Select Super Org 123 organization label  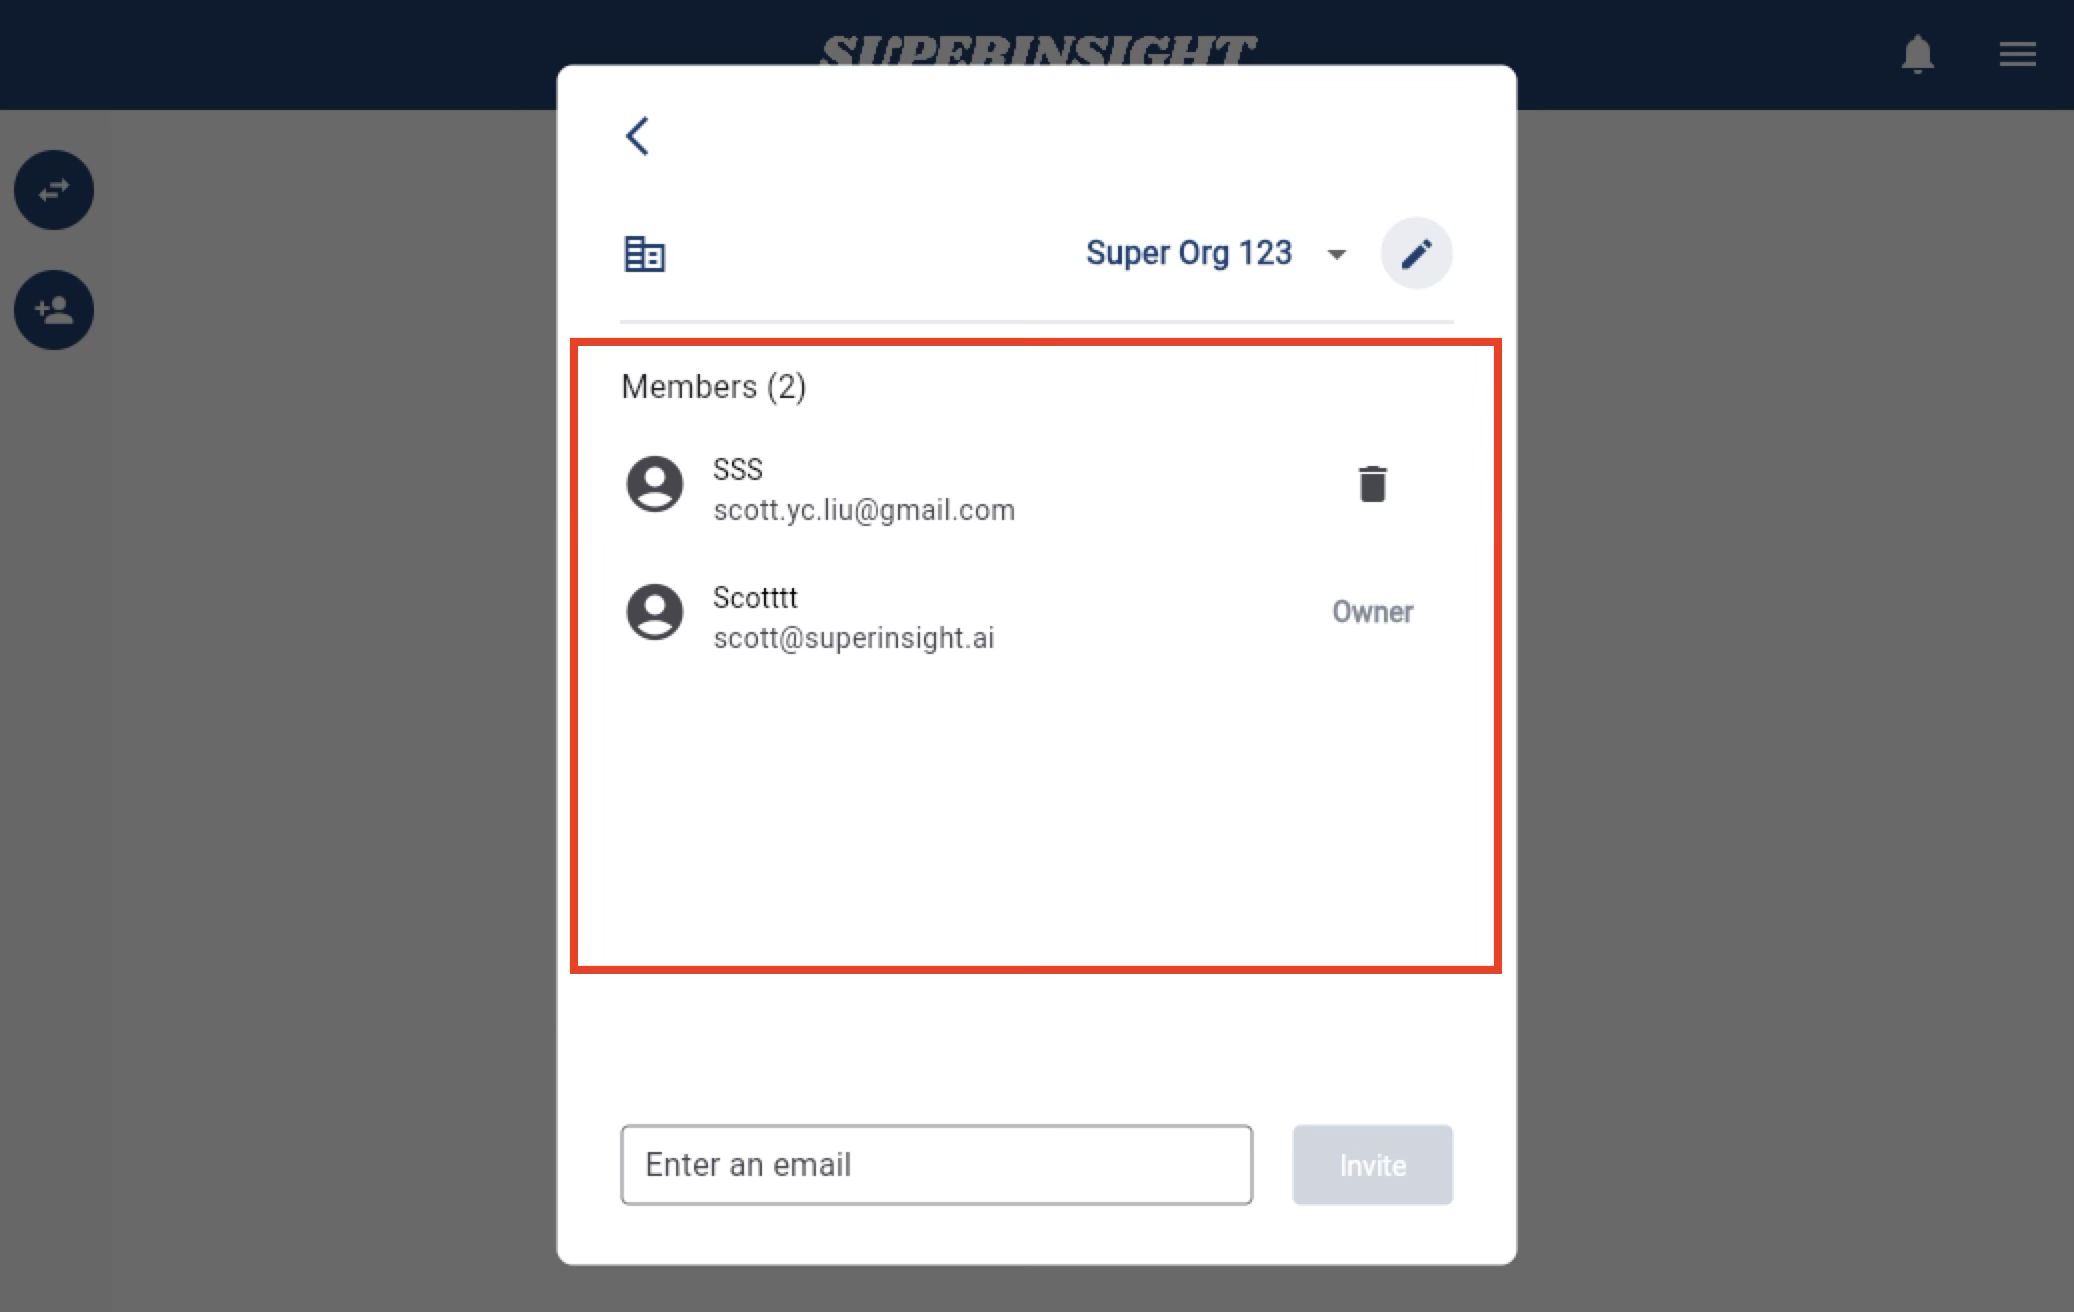point(1188,252)
